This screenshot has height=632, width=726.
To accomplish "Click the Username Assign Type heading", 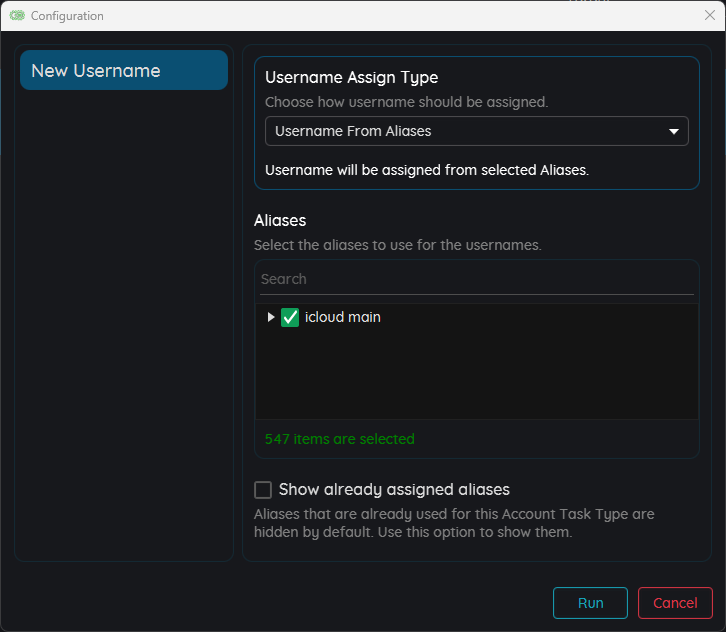I will pyautogui.click(x=351, y=78).
